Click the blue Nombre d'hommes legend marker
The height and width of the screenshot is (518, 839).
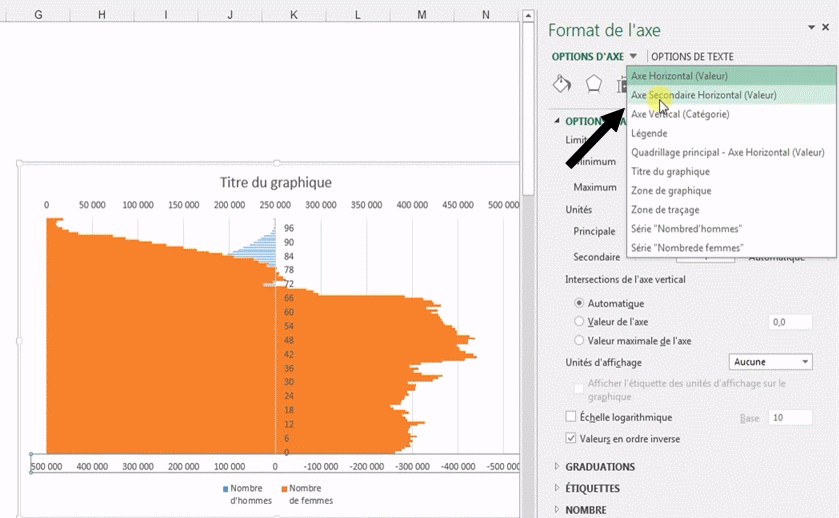(225, 488)
